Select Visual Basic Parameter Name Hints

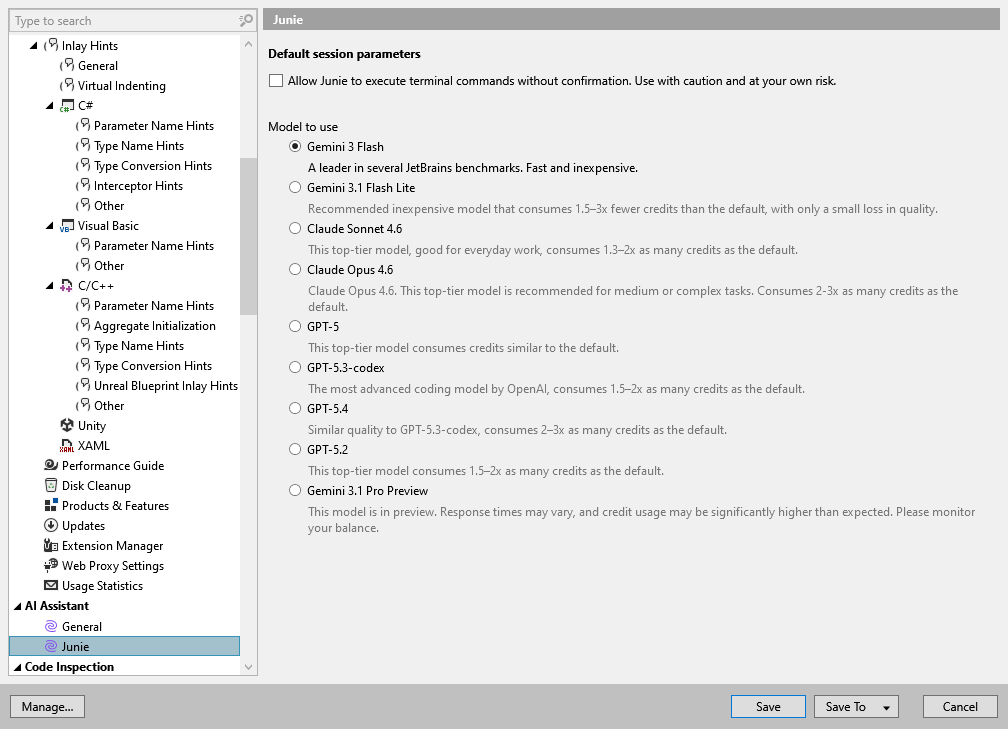154,245
